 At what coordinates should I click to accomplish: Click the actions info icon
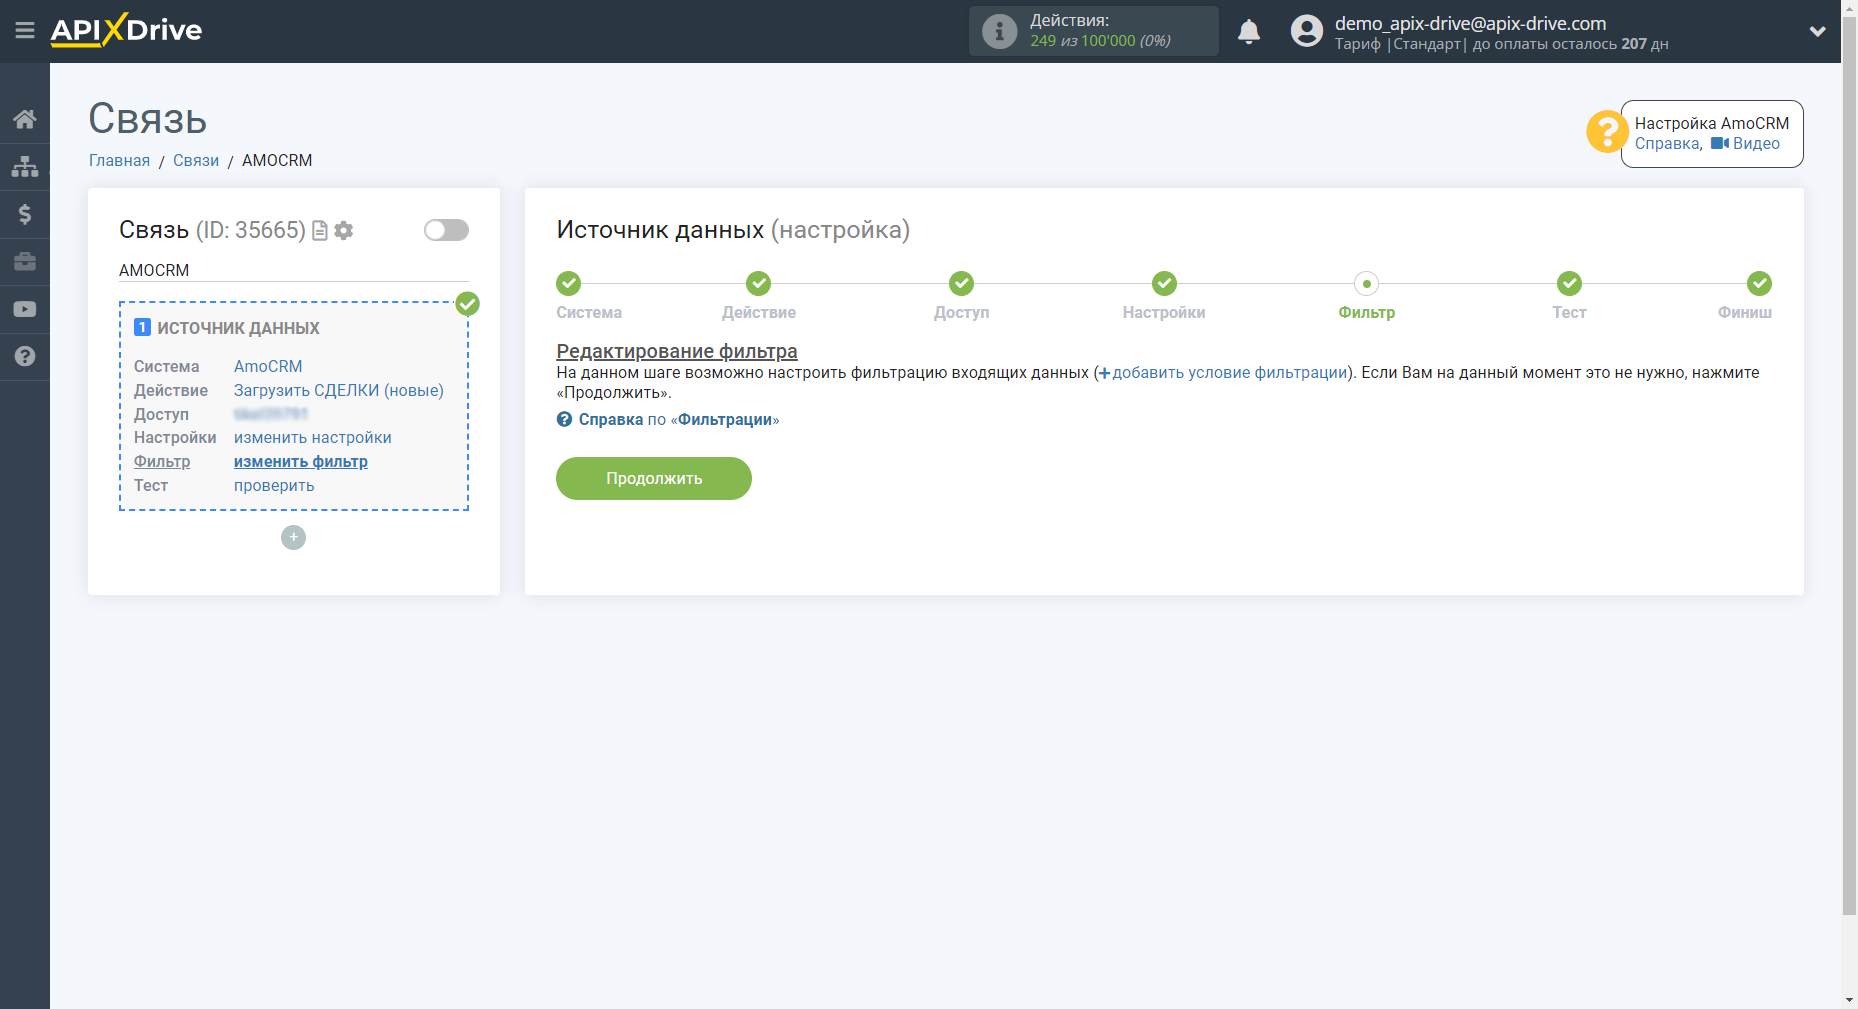[x=999, y=31]
